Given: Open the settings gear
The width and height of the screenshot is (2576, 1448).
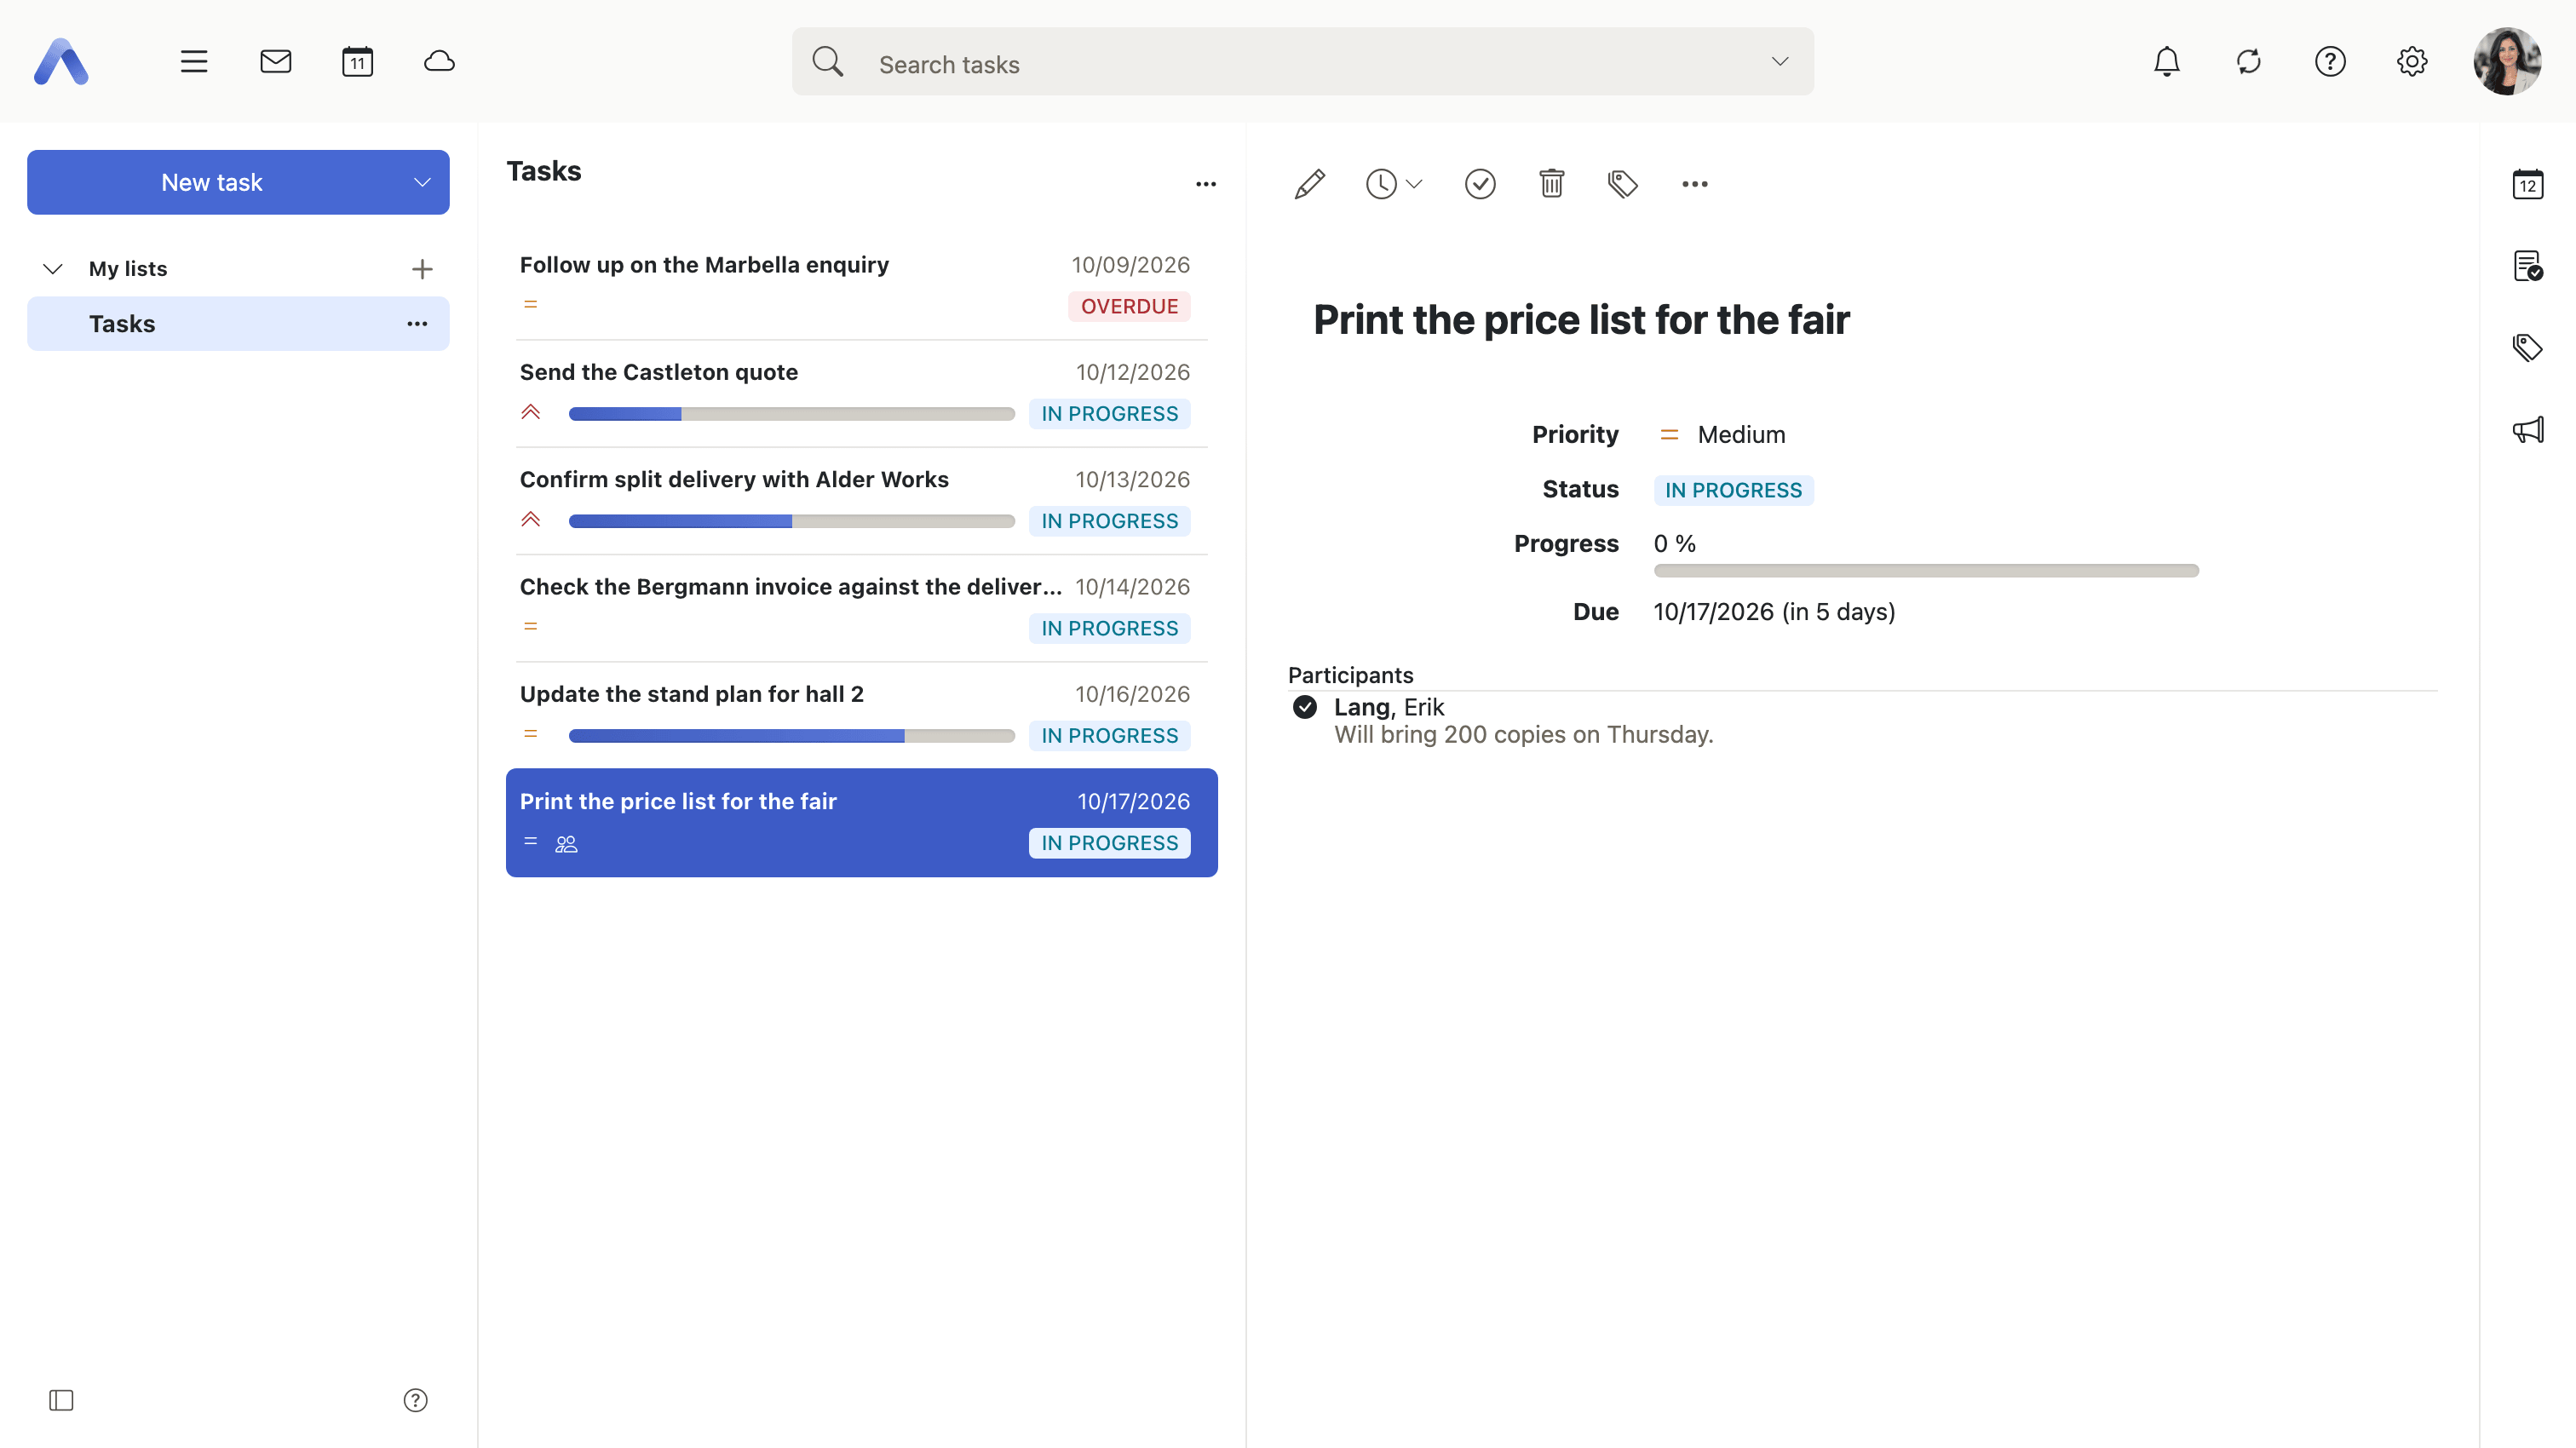Looking at the screenshot, I should [x=2412, y=62].
